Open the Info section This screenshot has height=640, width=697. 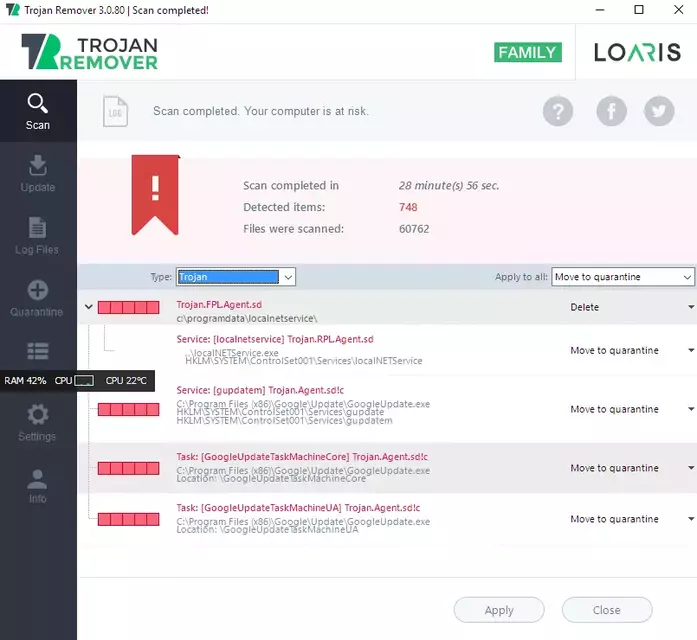tap(38, 484)
